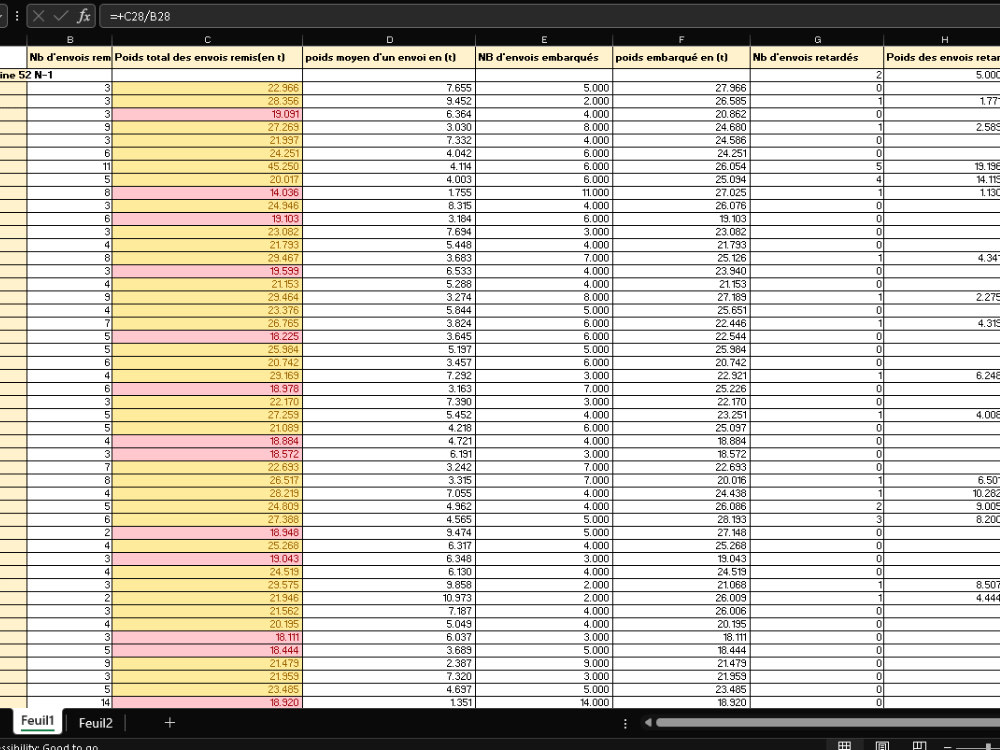Select pink cell with value 18.225

click(207, 337)
